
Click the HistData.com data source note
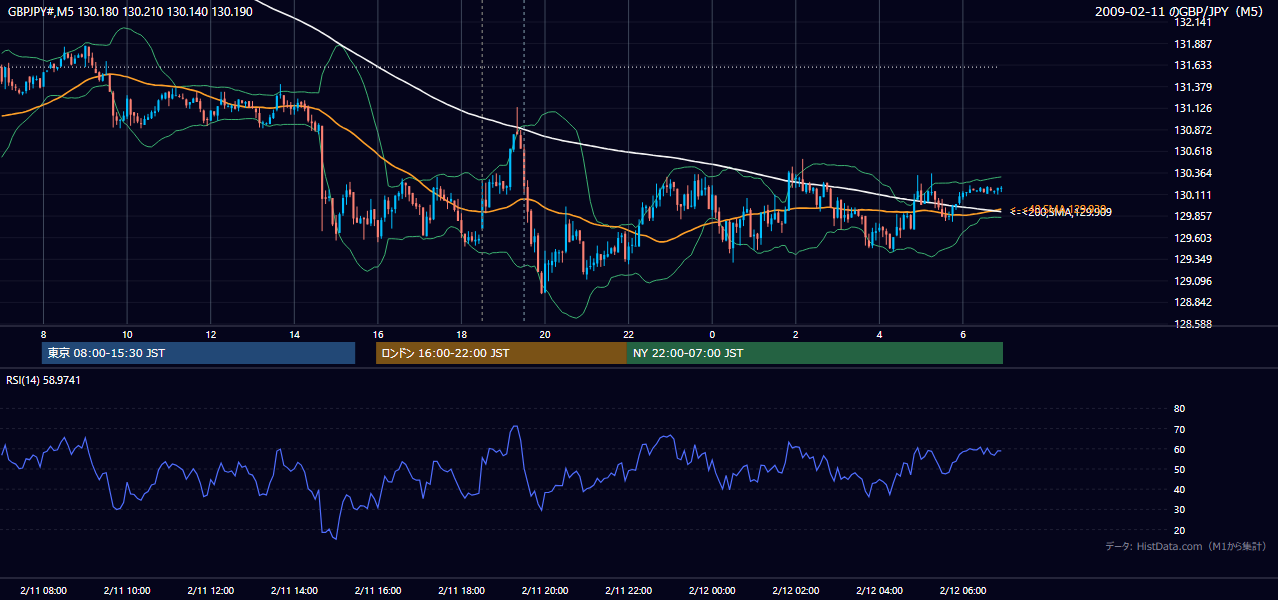point(1185,546)
